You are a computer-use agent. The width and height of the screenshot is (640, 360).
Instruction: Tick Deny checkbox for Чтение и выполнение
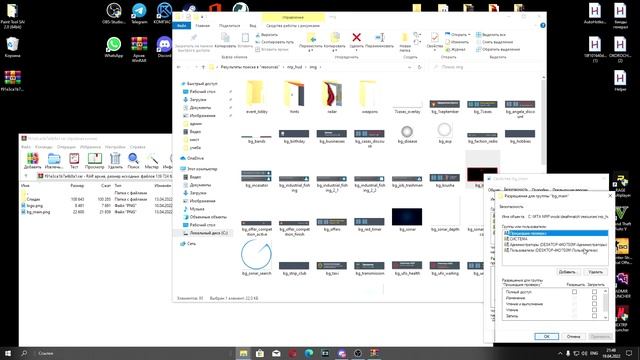pos(594,304)
